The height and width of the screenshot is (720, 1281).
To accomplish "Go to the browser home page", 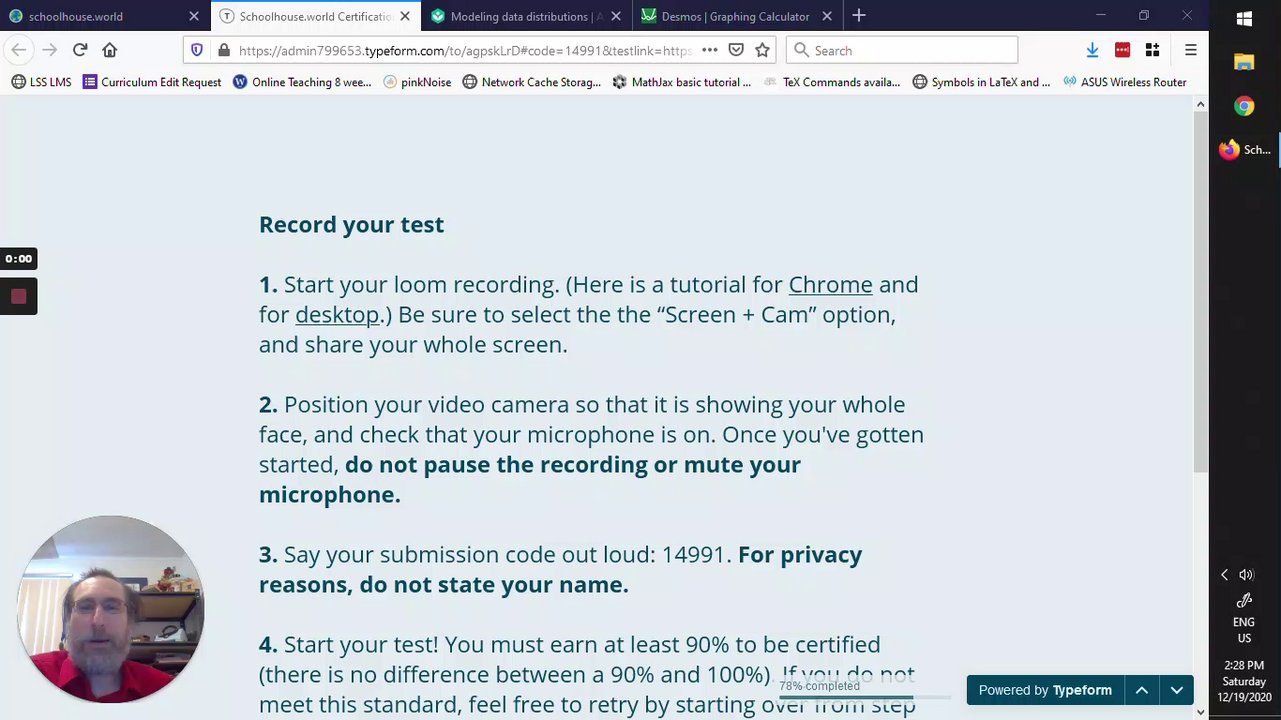I will tap(110, 50).
